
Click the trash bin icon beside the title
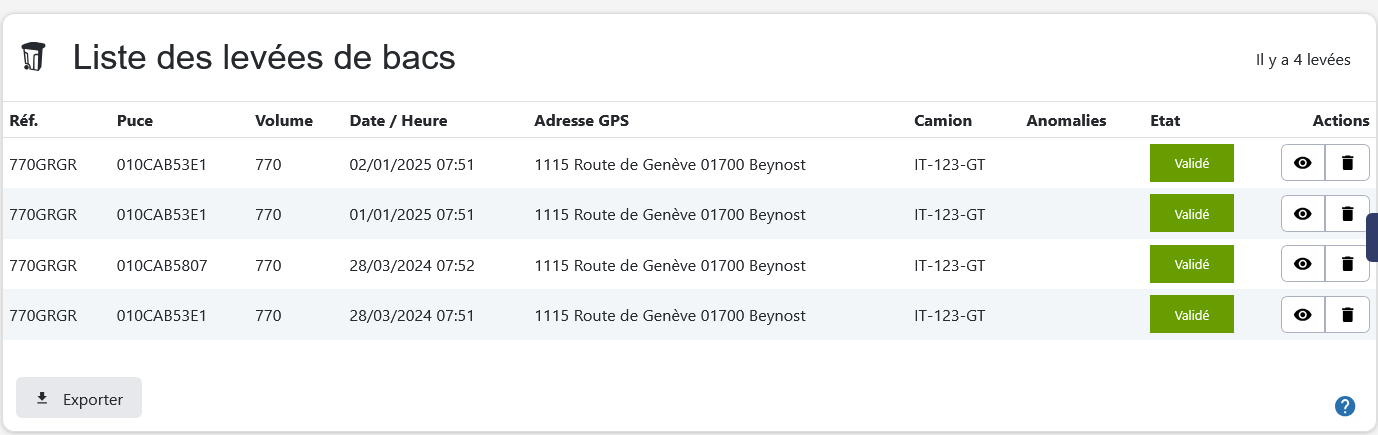point(34,58)
